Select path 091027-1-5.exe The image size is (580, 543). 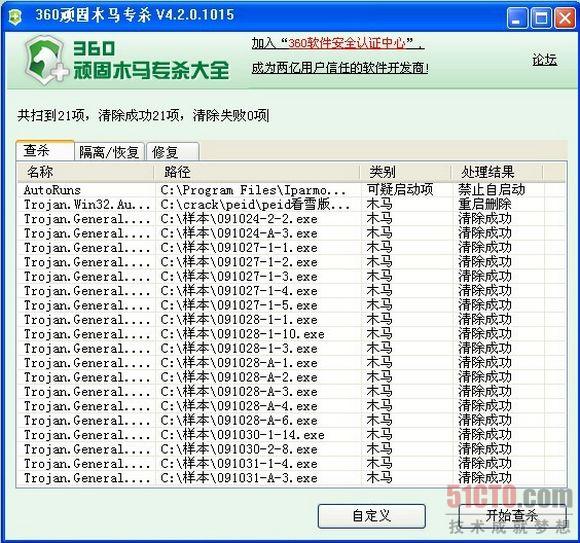239,306
